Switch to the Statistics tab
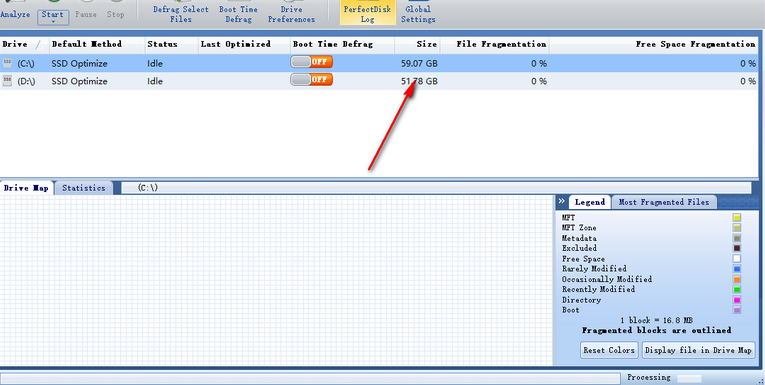 pos(83,188)
